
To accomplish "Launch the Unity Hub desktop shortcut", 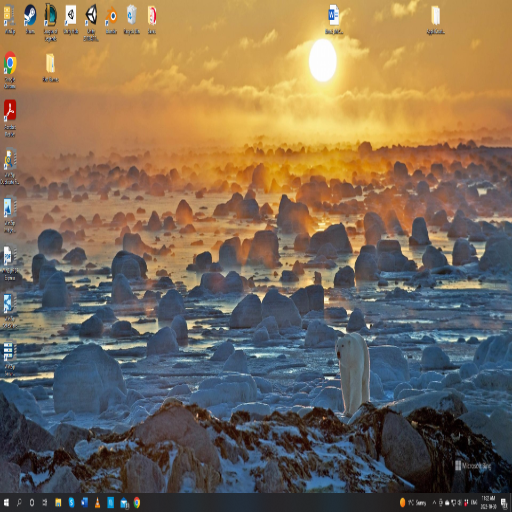I will [71, 19].
